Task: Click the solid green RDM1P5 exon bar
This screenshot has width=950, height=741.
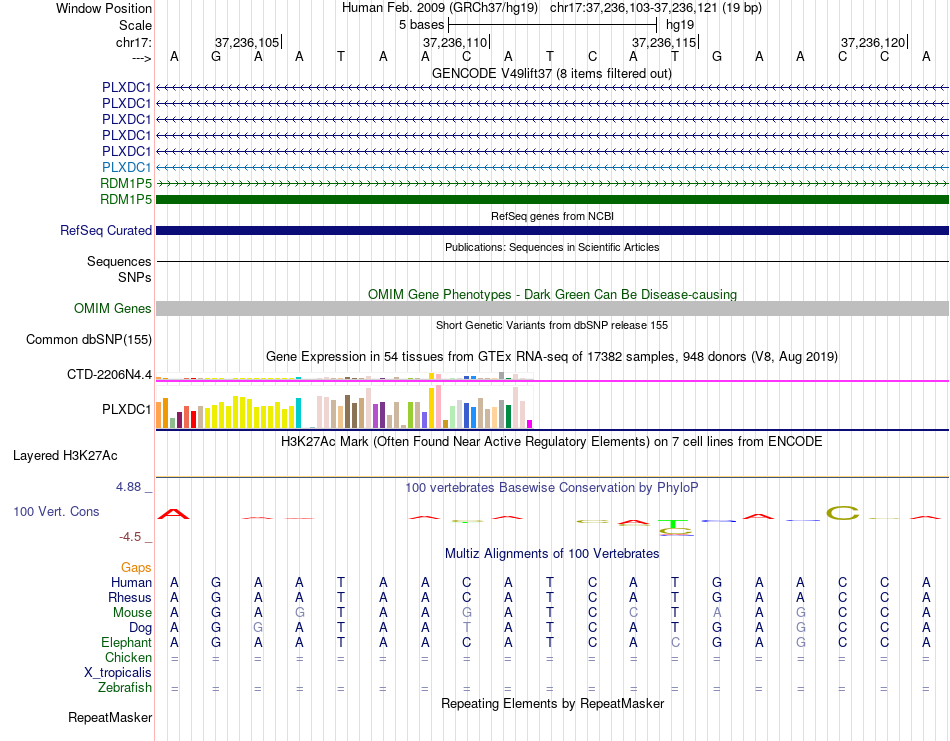Action: [552, 199]
